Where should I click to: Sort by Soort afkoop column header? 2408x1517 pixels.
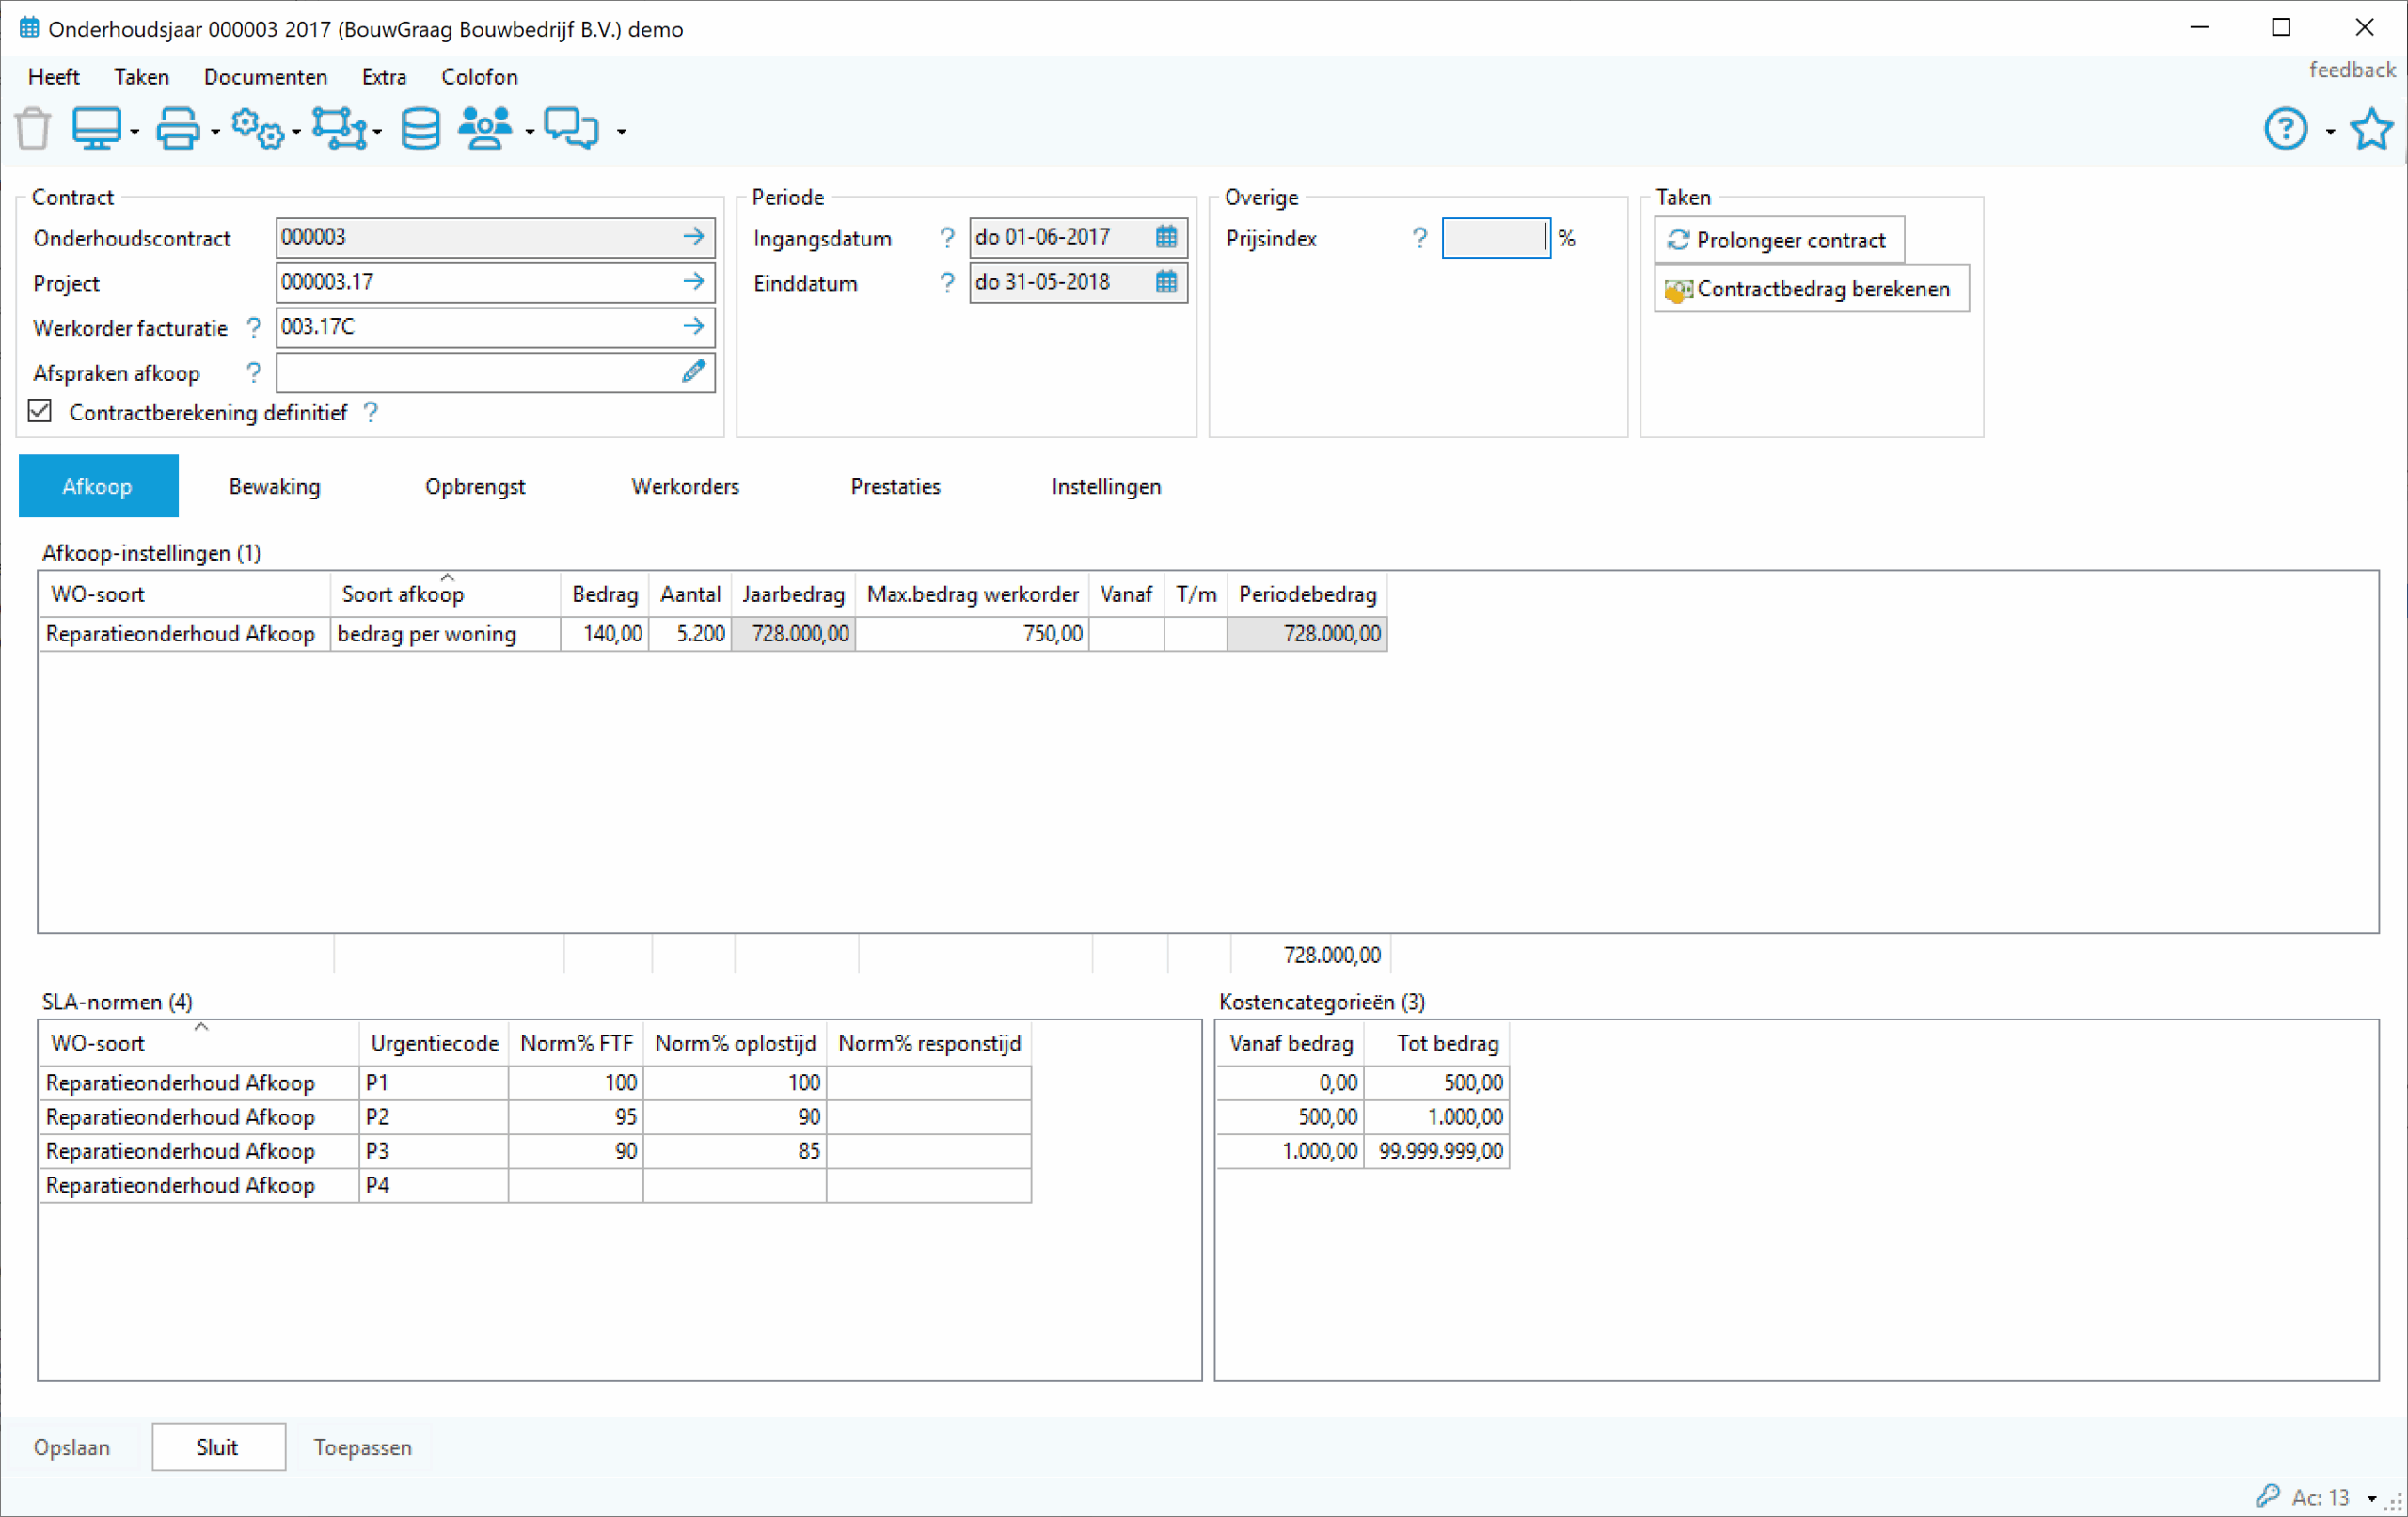coord(403,594)
